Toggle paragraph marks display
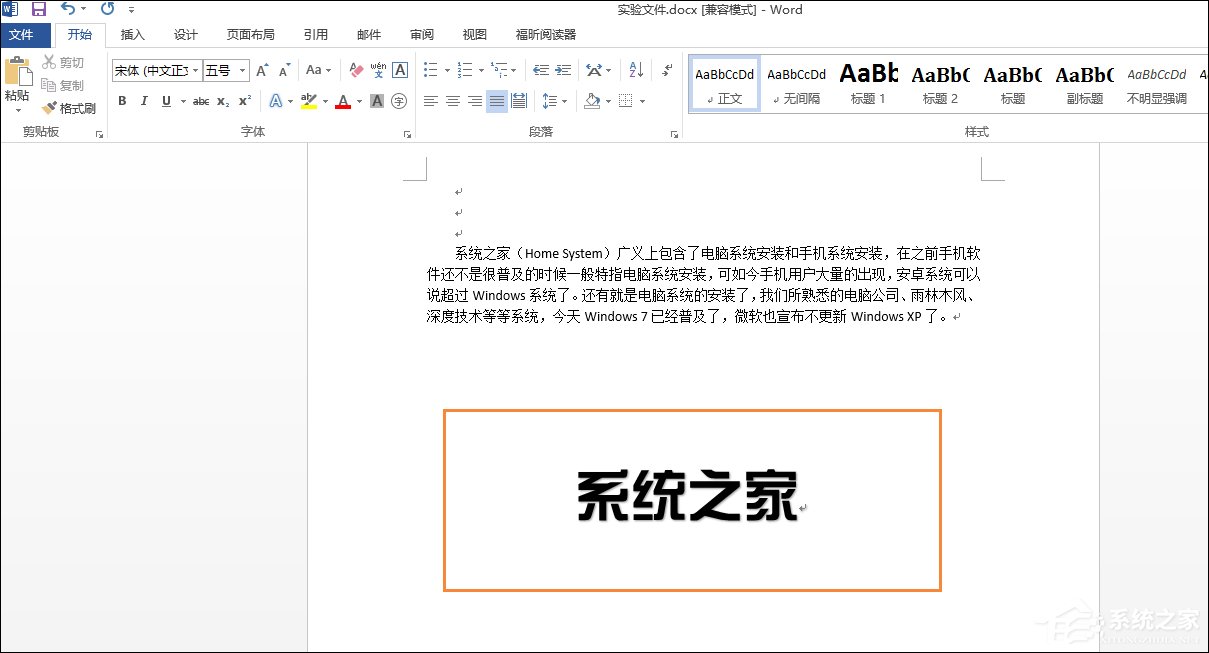The image size is (1209, 653). (x=667, y=70)
